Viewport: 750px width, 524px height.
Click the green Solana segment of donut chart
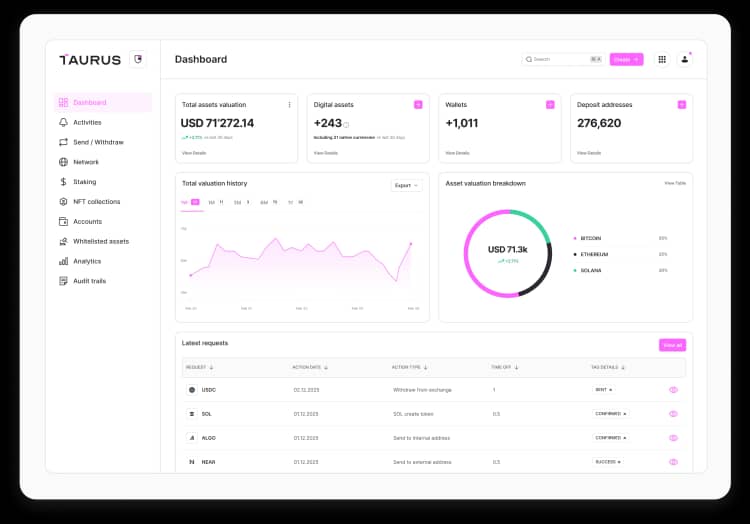pyautogui.click(x=534, y=221)
